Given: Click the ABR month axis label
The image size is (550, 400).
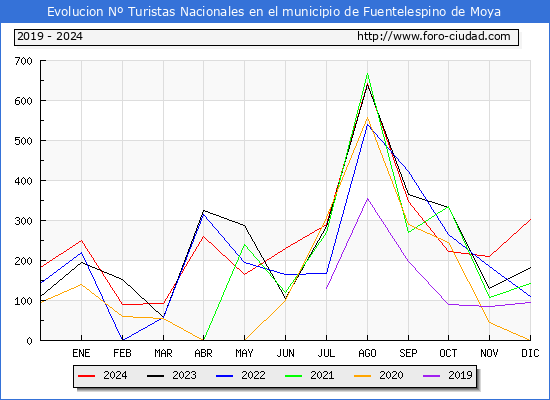Looking at the screenshot, I should click(x=203, y=353).
